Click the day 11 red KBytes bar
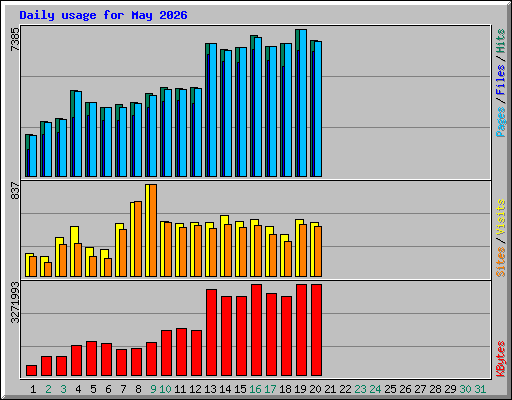512x400 pixels. tap(181, 352)
